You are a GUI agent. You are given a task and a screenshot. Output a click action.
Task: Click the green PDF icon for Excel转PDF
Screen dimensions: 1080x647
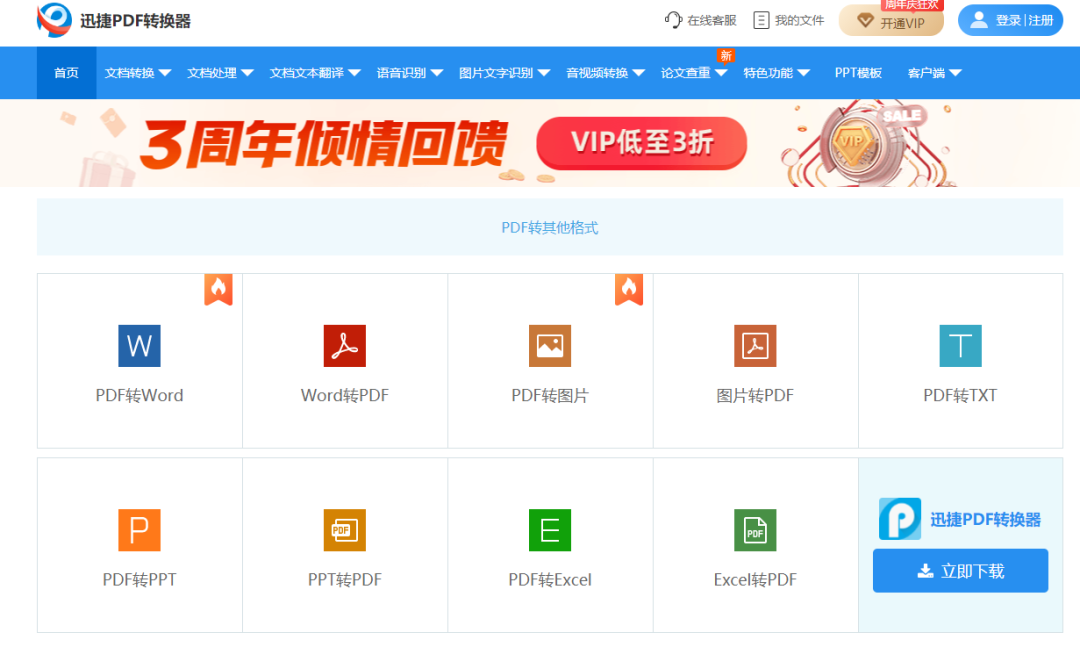[755, 530]
